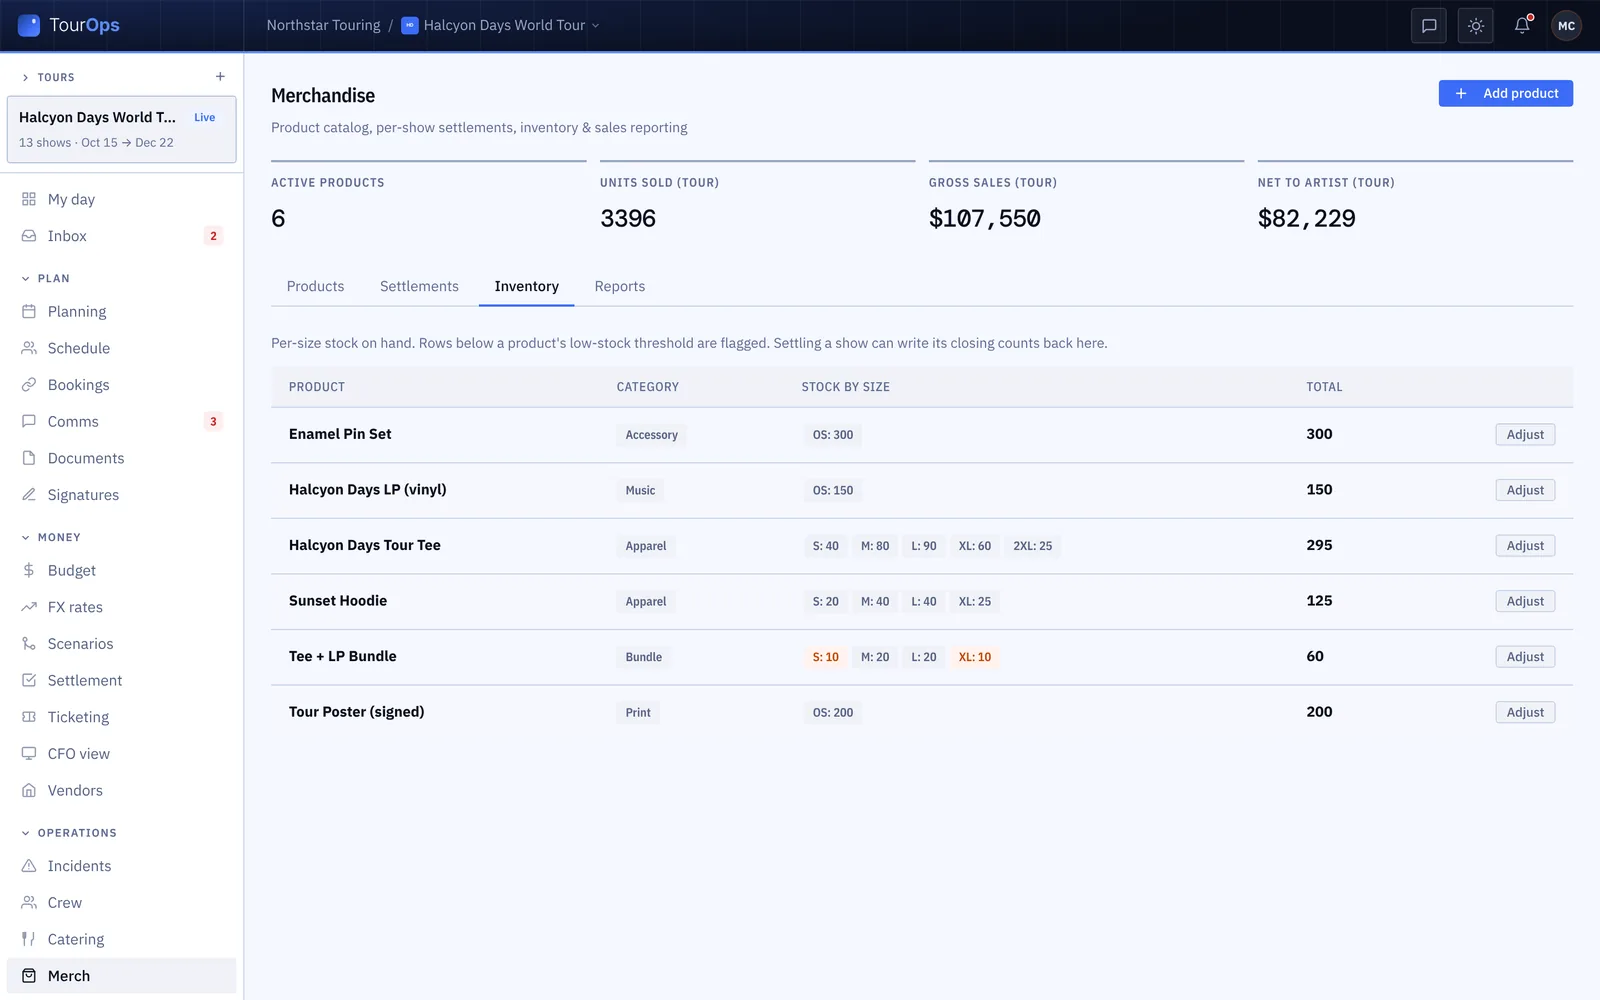Select the Halcyon Days World Tour card
Image resolution: width=1600 pixels, height=1000 pixels.
coord(121,129)
